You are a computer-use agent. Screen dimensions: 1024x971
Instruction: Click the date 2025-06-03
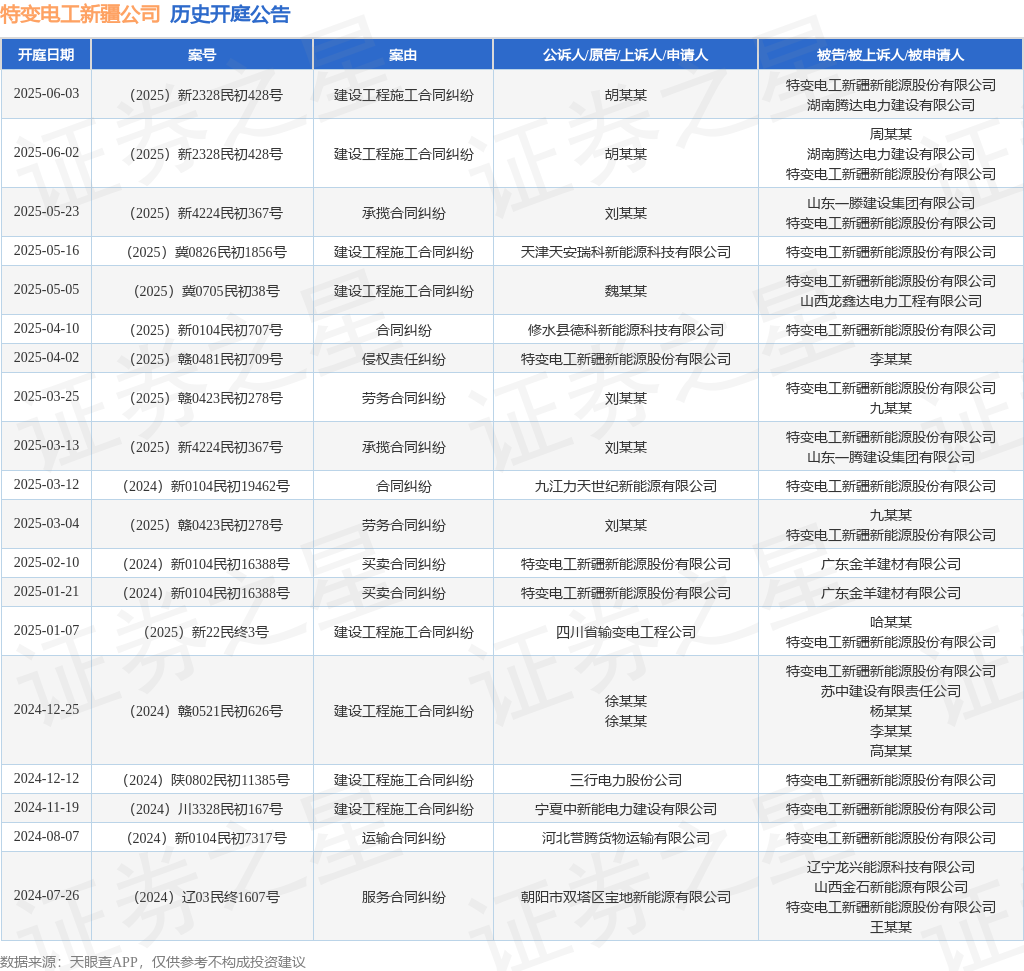click(46, 93)
